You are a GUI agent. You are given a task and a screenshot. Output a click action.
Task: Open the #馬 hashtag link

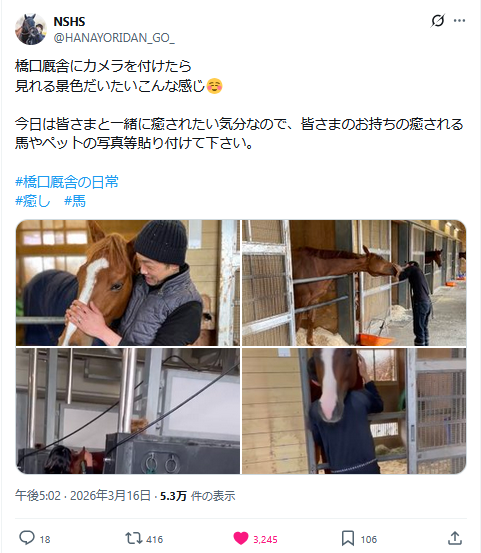coord(75,201)
